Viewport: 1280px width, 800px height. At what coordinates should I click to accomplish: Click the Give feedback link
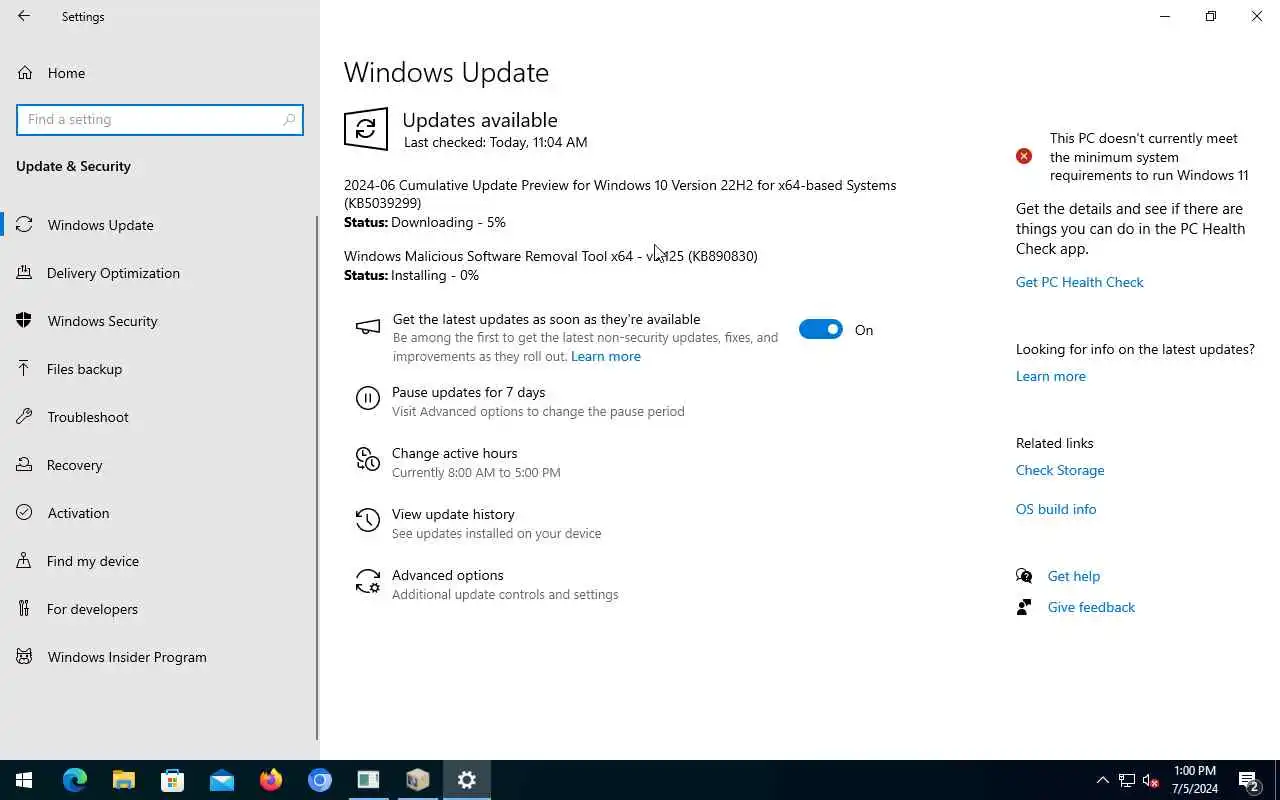tap(1091, 607)
